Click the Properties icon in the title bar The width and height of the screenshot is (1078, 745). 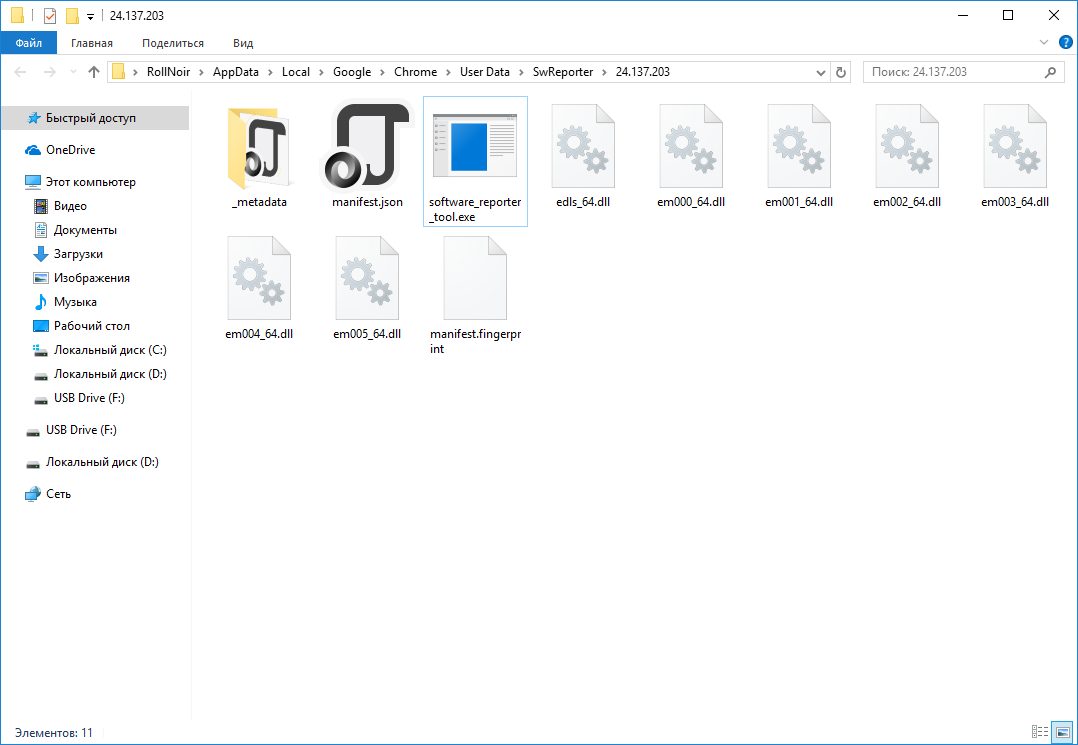point(50,15)
